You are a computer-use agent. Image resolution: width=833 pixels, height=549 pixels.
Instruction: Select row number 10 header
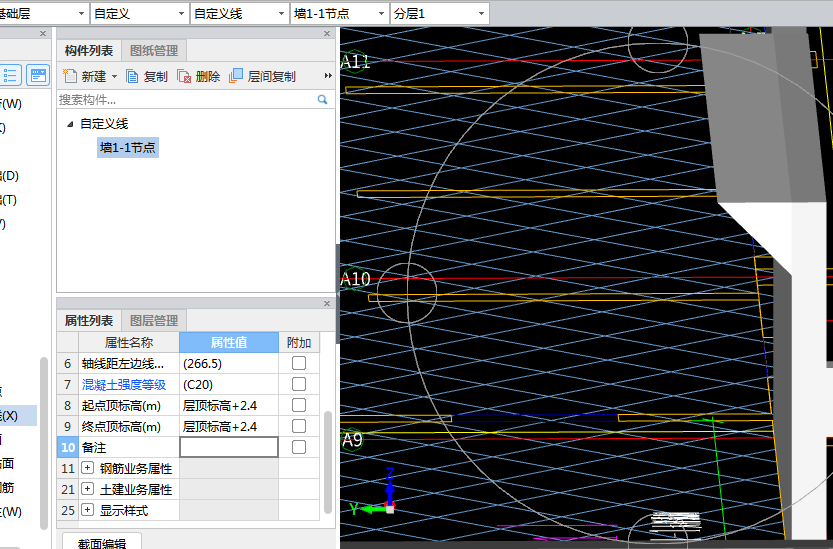pyautogui.click(x=68, y=447)
